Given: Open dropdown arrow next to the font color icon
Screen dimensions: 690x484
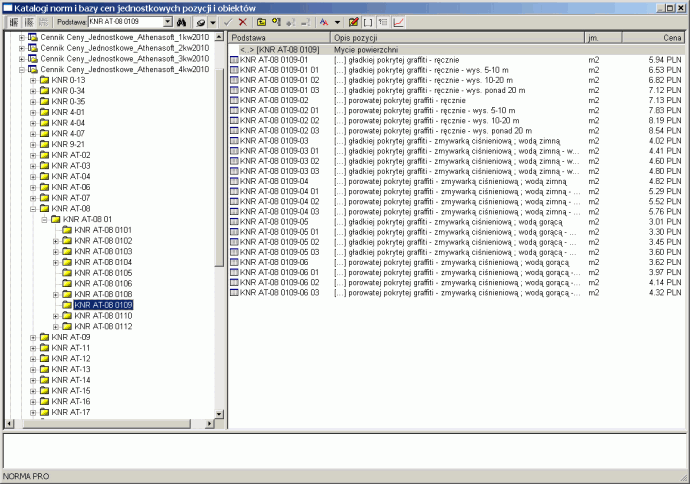Looking at the screenshot, I should (337, 21).
